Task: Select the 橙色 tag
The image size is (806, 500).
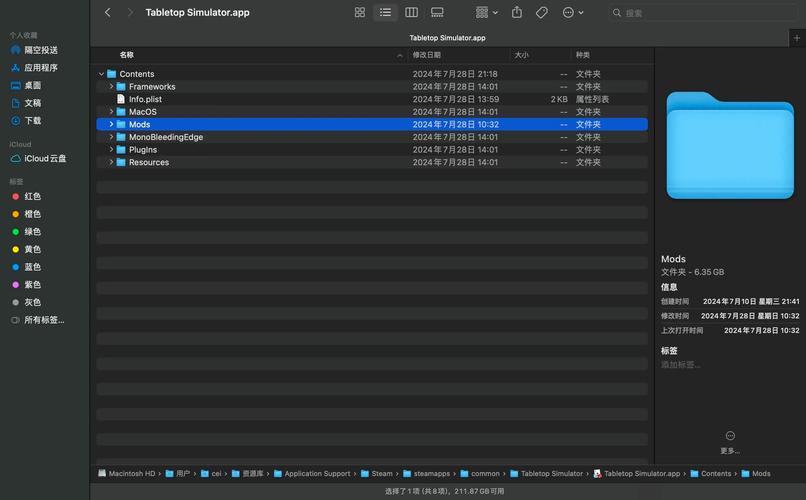Action: point(26,214)
